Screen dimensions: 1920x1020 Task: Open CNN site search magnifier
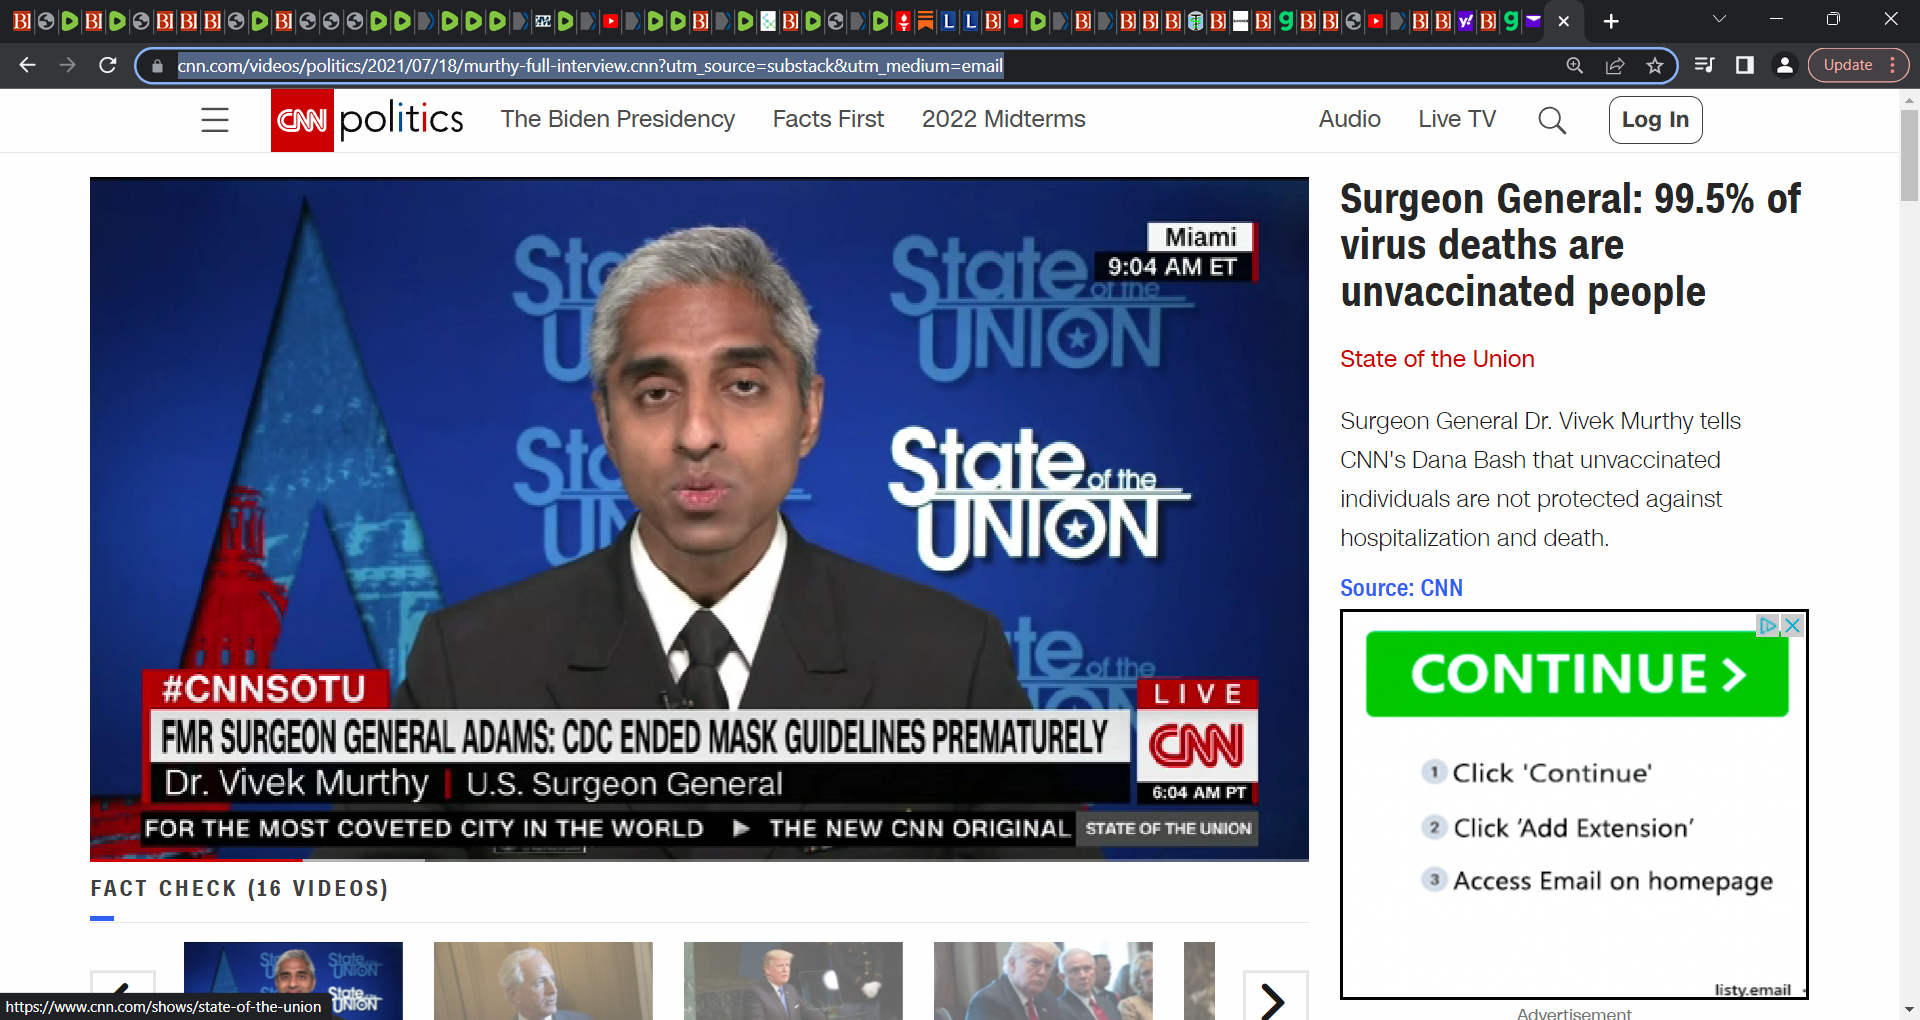1552,120
